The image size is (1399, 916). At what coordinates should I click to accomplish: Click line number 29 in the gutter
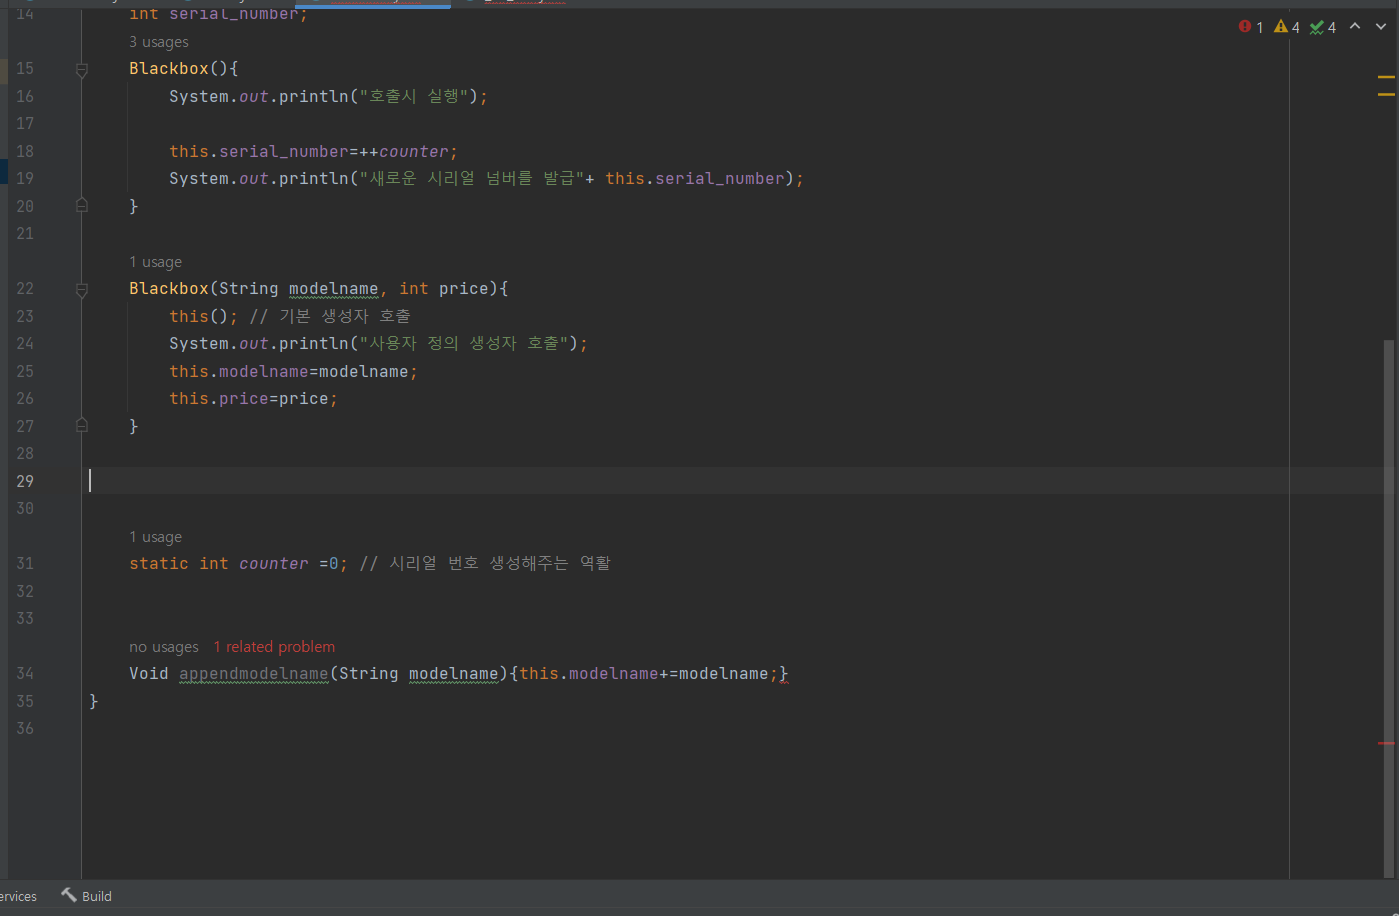(25, 481)
